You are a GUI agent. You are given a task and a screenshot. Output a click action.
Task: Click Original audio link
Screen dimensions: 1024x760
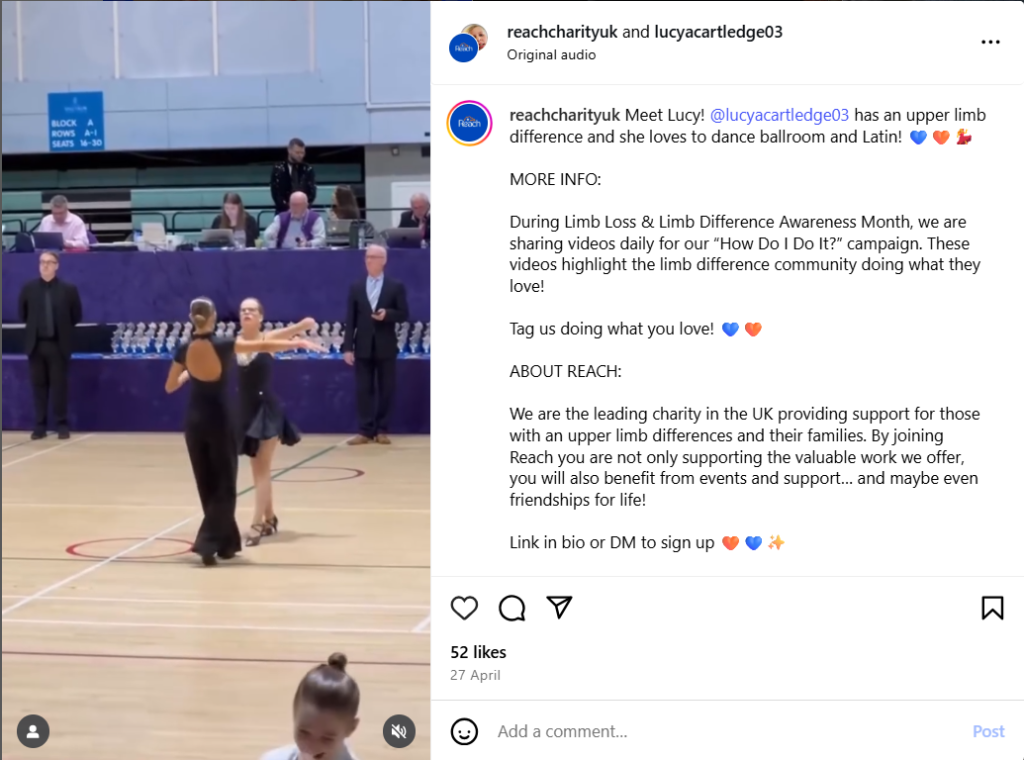551,55
